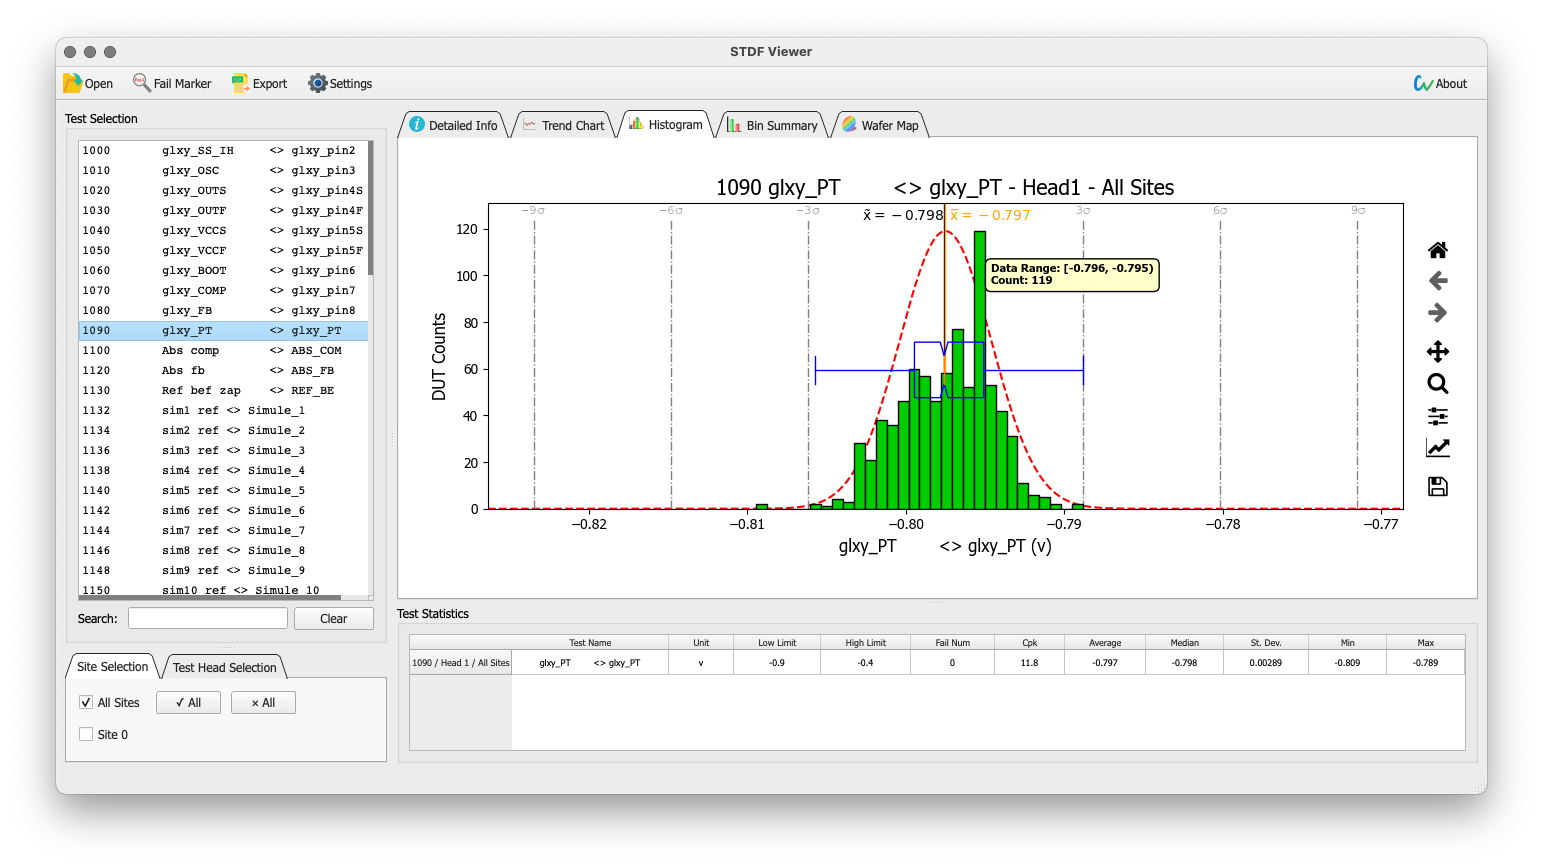Select test 1132 sim1 ref
Image resolution: width=1543 pixels, height=868 pixels.
tap(223, 411)
